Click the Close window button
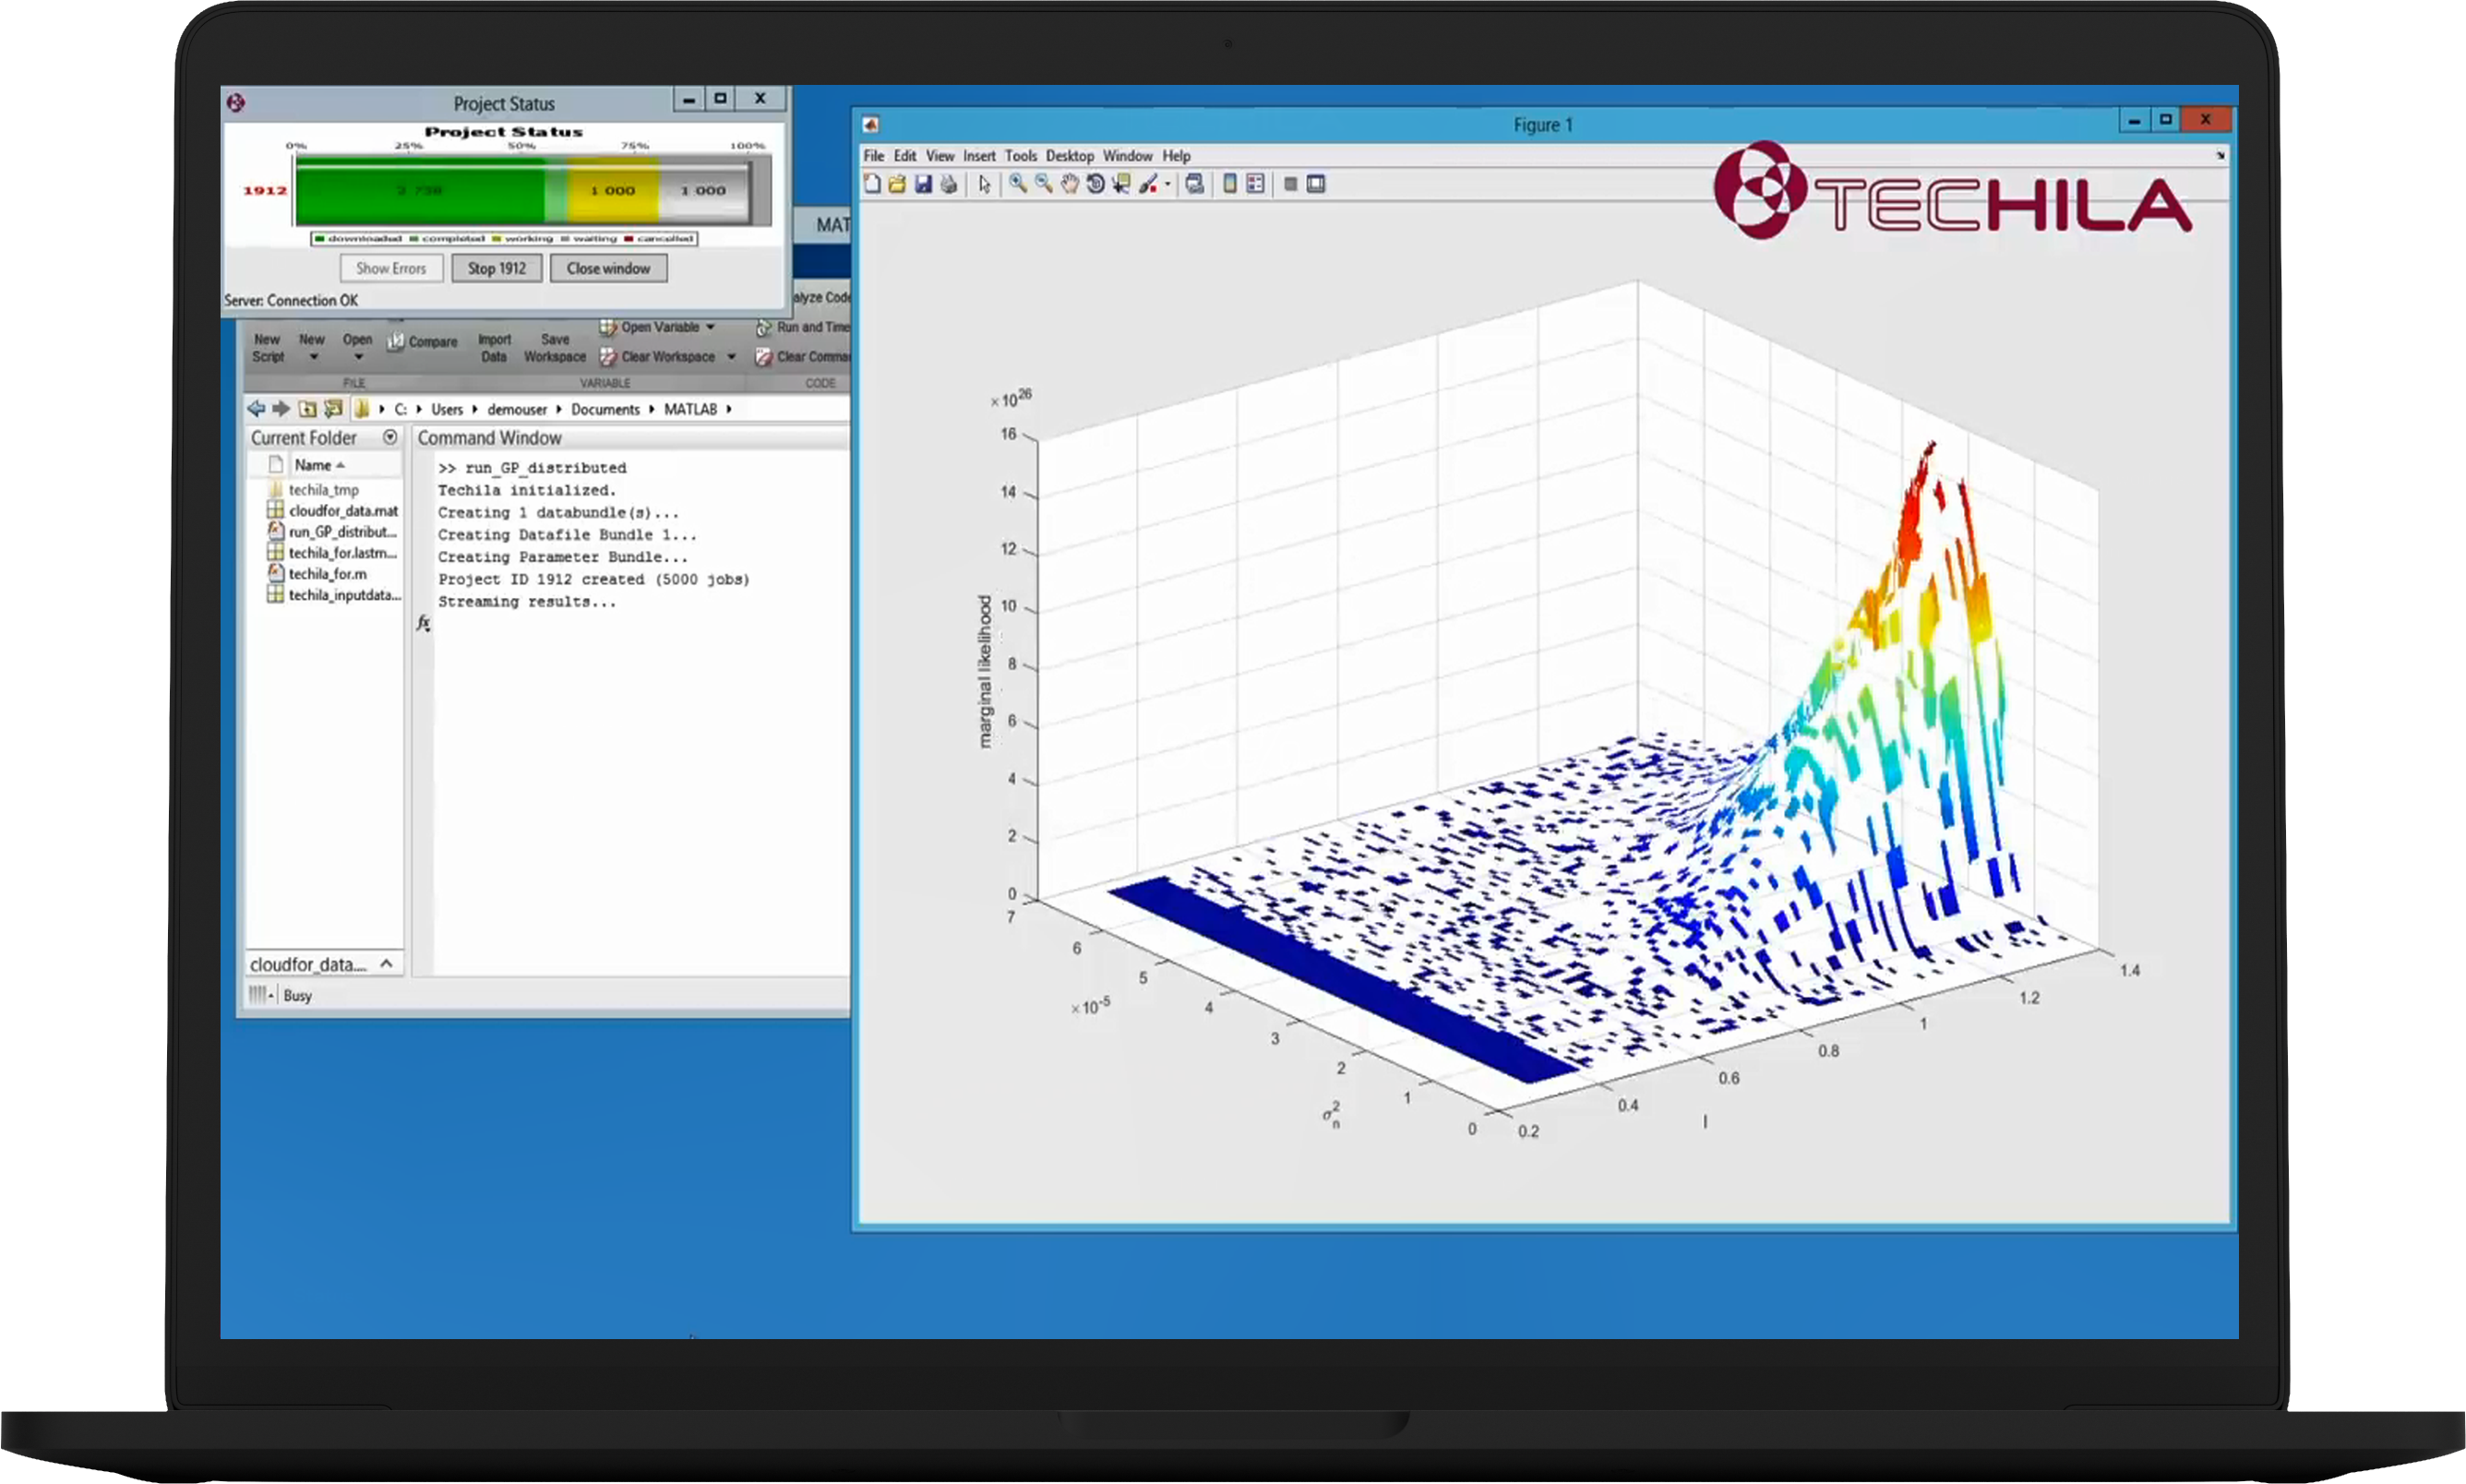The height and width of the screenshot is (1484, 2466). click(608, 268)
